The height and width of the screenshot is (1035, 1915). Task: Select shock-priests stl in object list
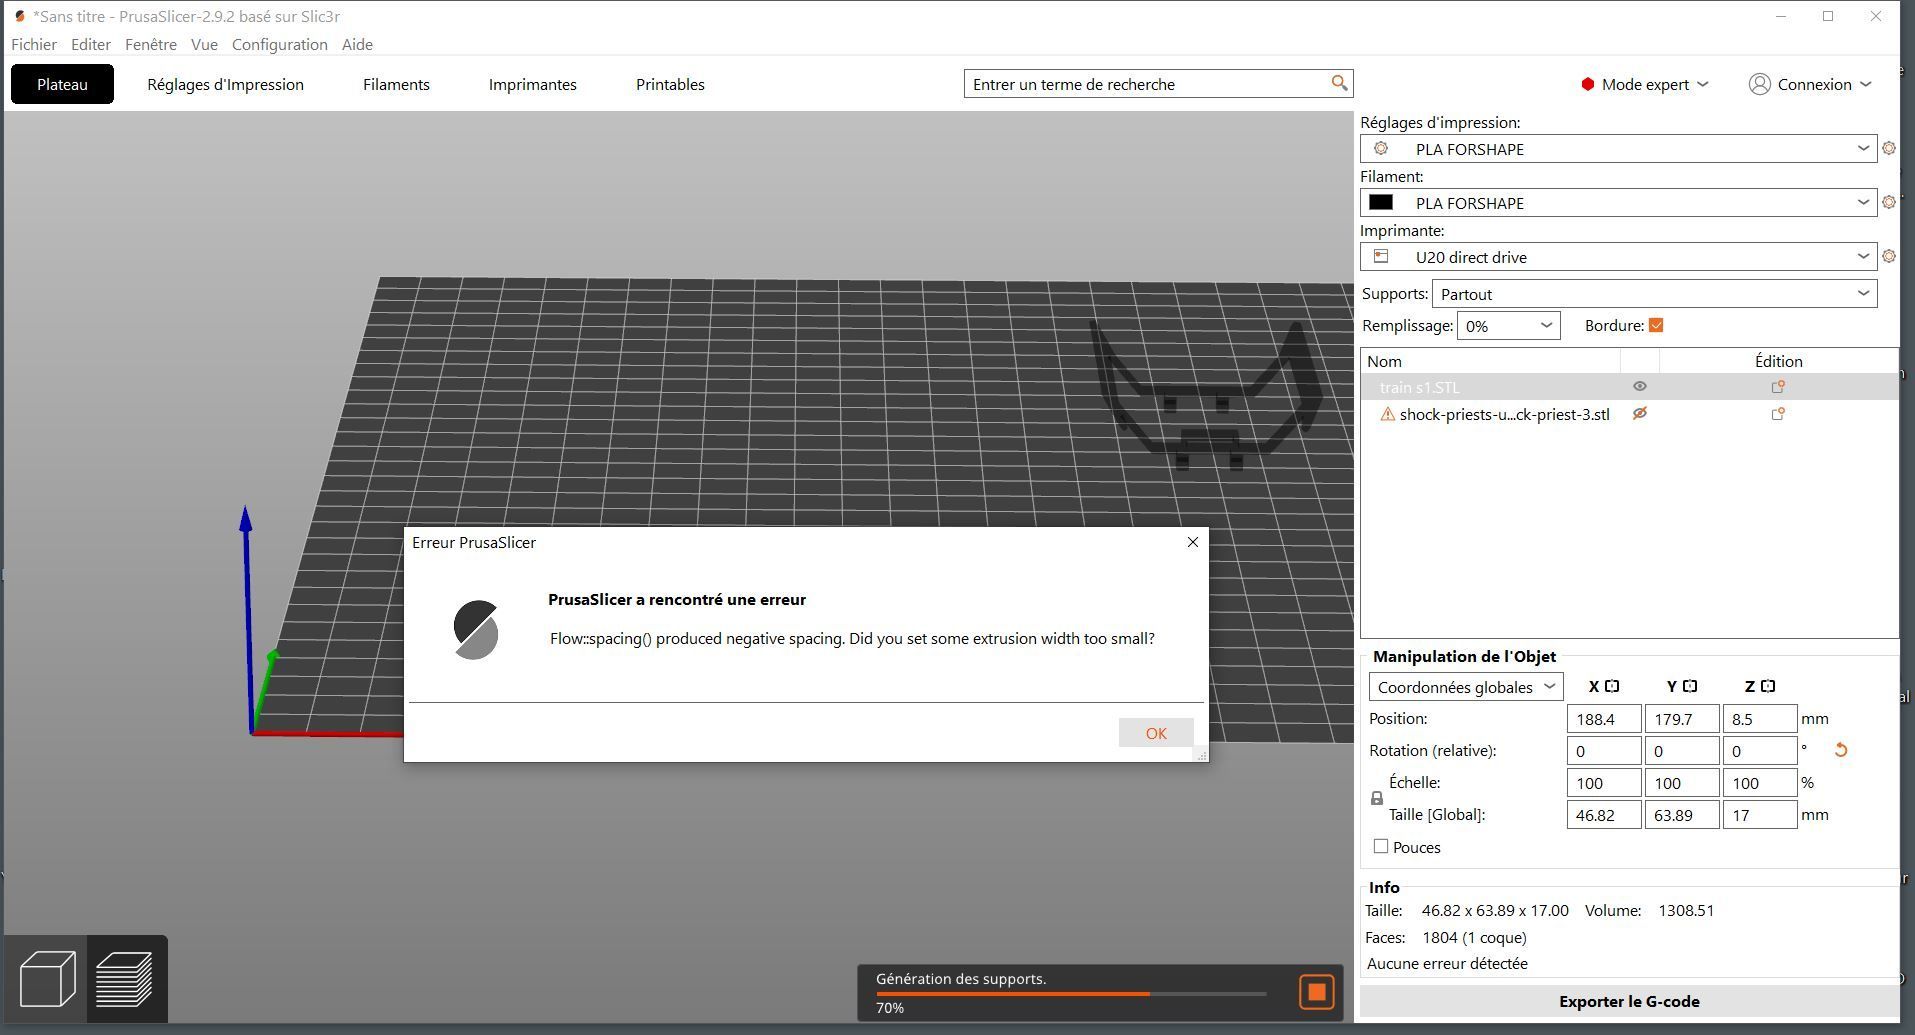coord(1504,414)
